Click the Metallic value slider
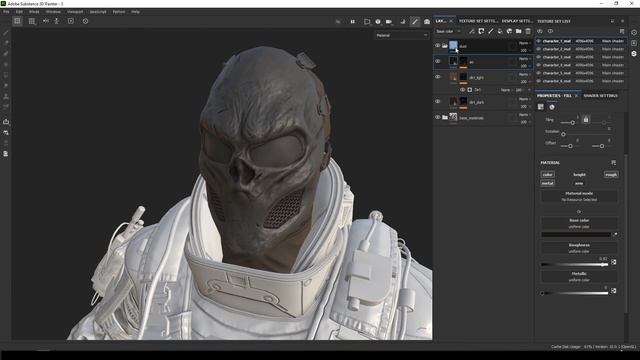The image size is (640, 360). pos(575,293)
